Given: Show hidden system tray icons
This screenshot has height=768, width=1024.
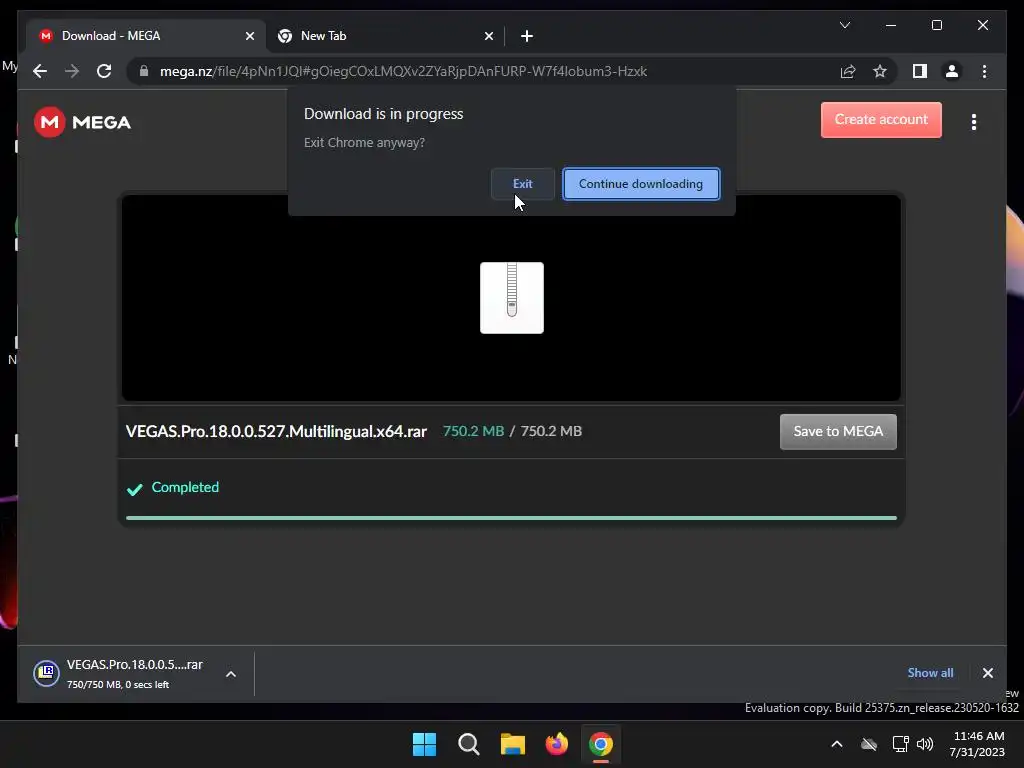Looking at the screenshot, I should 837,744.
